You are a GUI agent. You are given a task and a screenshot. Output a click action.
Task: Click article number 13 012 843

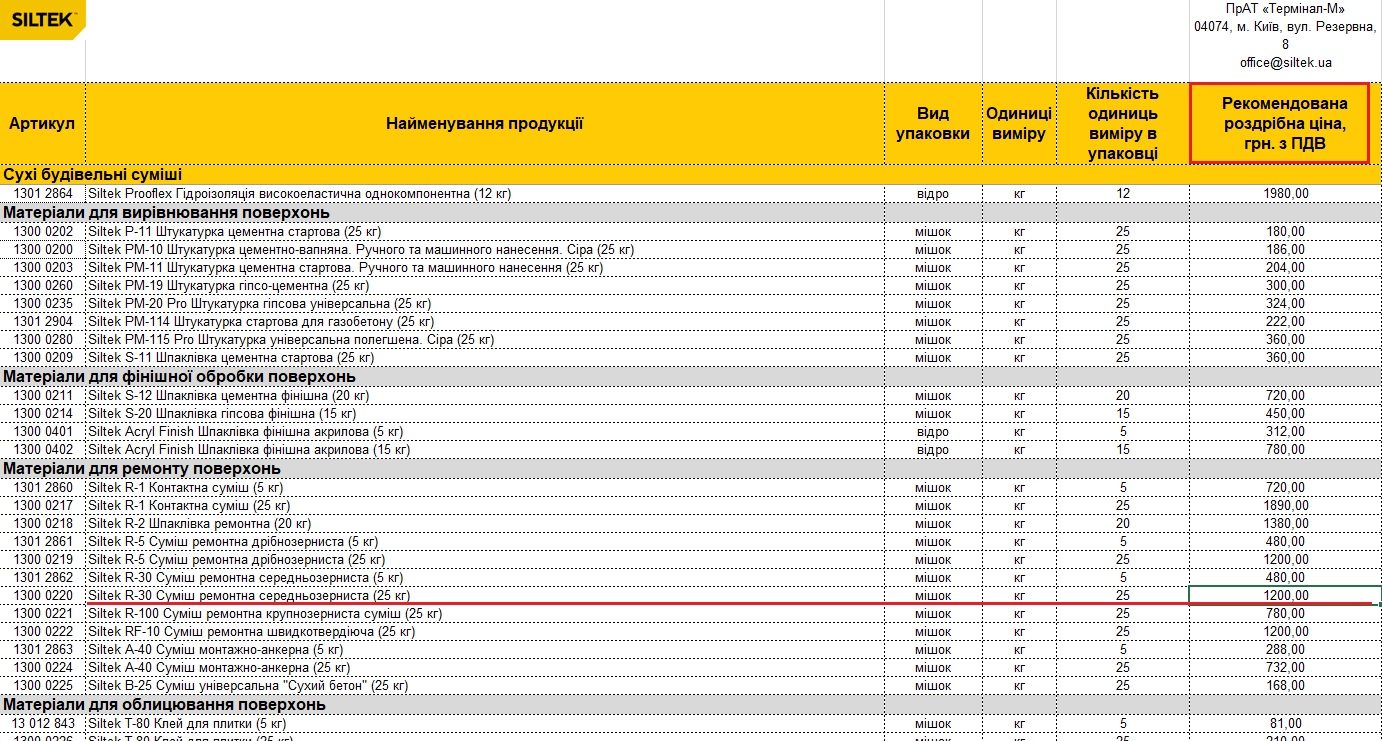pyautogui.click(x=43, y=723)
